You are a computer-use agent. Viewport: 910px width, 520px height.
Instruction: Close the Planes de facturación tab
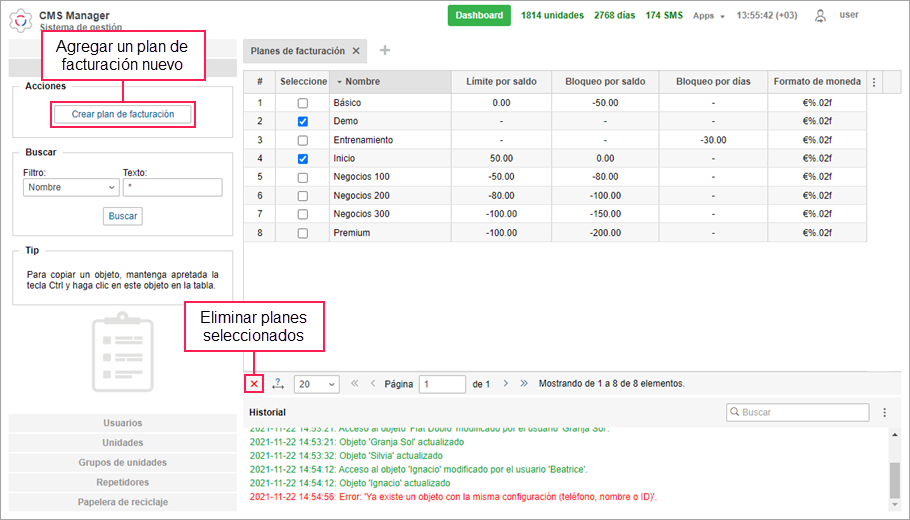pos(356,51)
